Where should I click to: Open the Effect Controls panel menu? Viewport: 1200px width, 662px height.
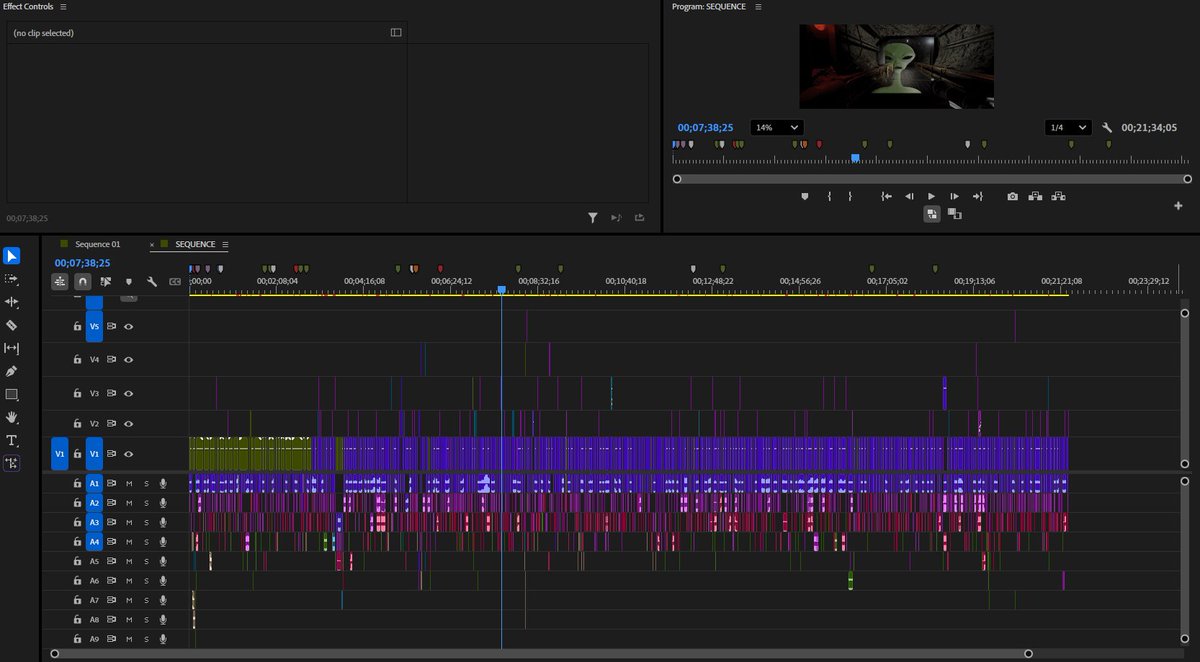64,7
